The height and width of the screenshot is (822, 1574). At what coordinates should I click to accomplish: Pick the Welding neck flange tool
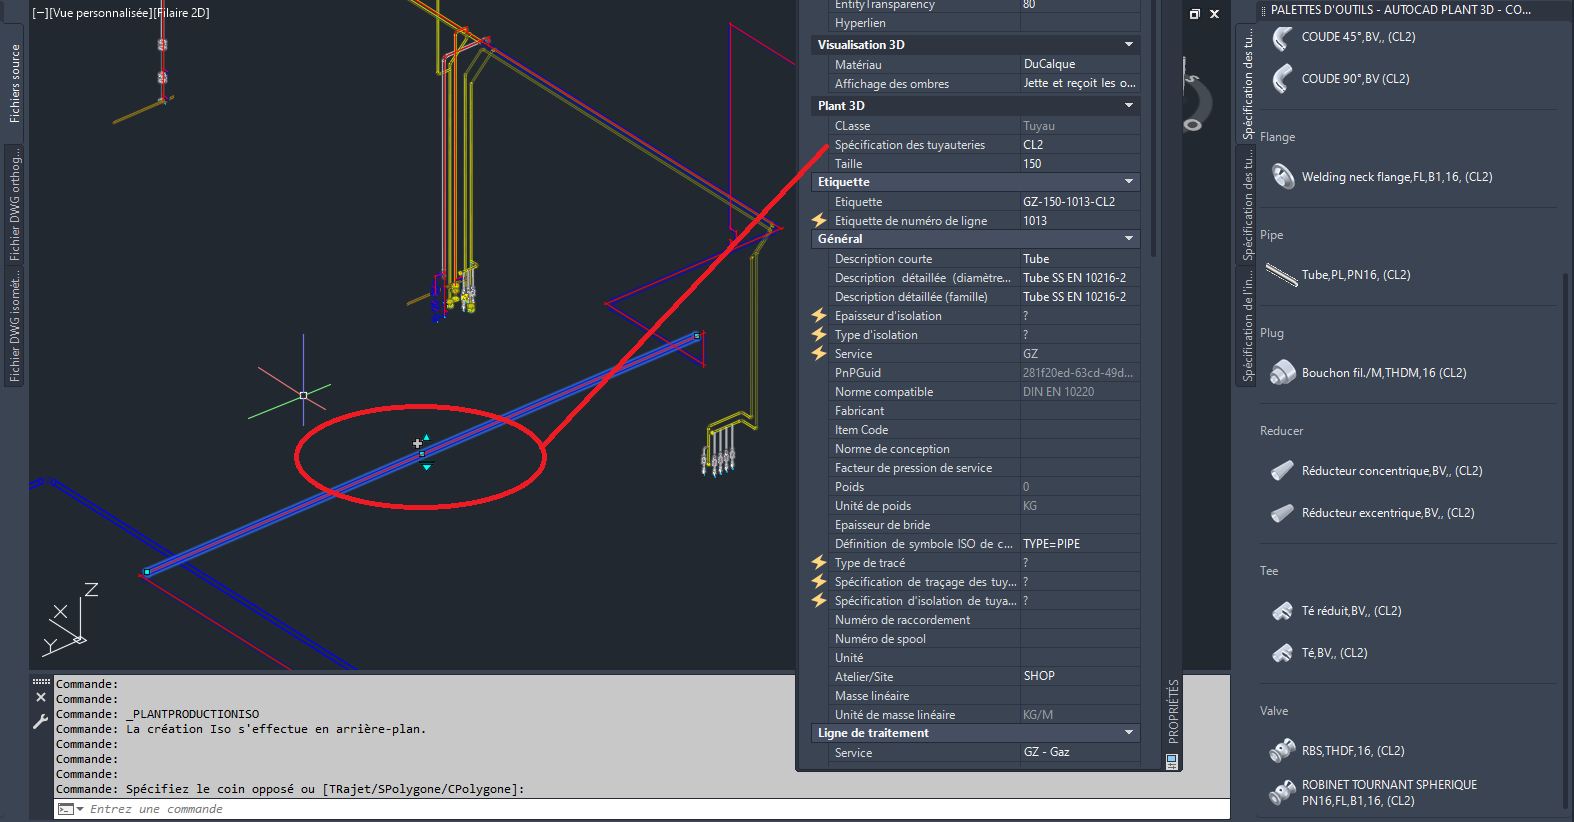[1381, 177]
